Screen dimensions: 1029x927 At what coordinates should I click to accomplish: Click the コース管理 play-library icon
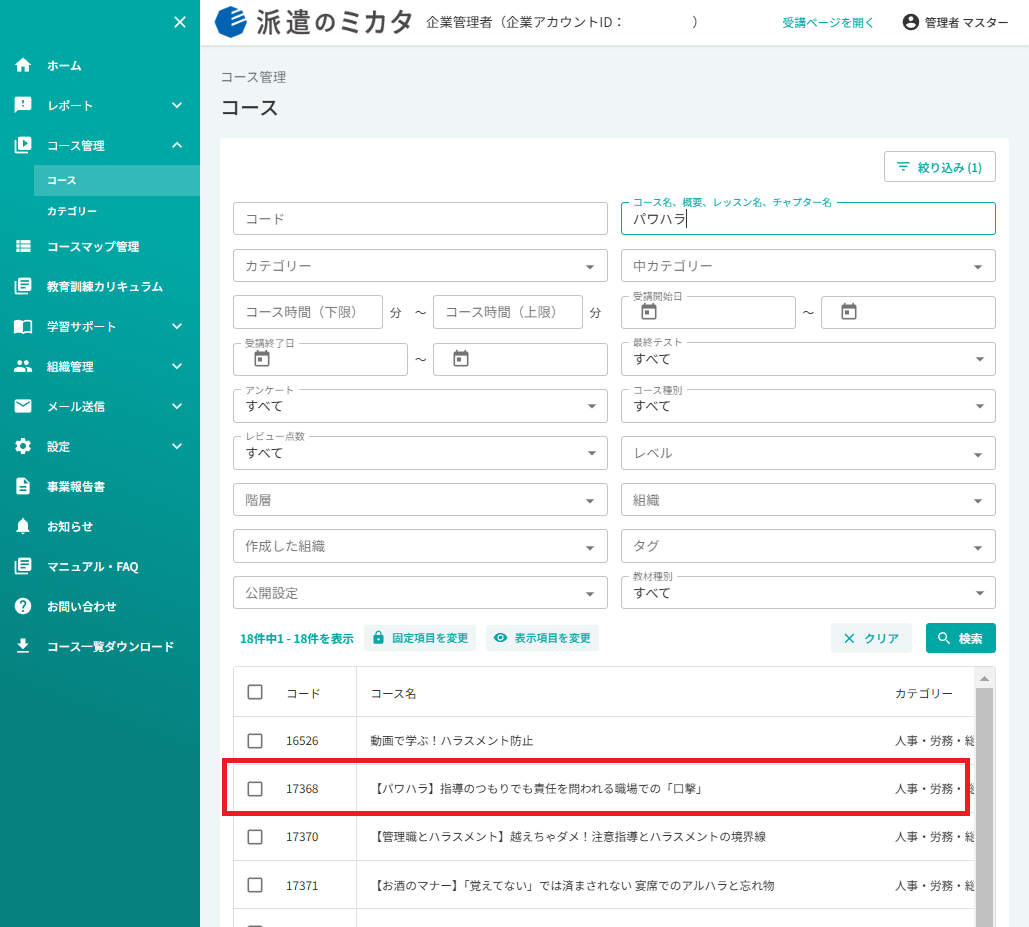point(23,145)
